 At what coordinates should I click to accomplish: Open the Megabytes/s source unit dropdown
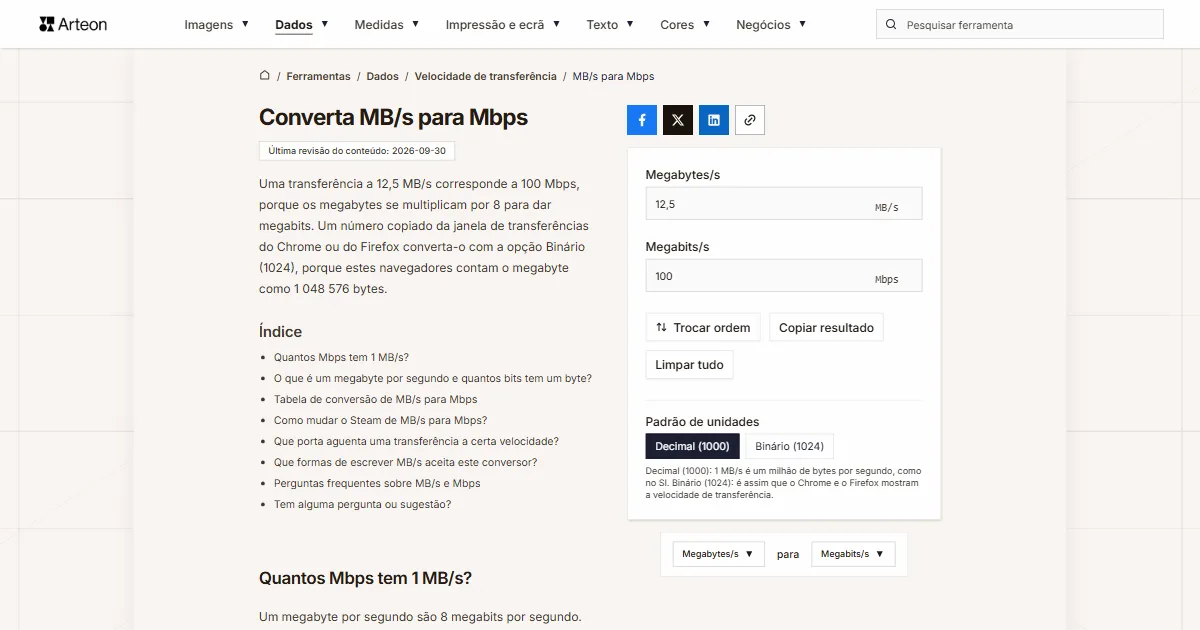point(718,554)
